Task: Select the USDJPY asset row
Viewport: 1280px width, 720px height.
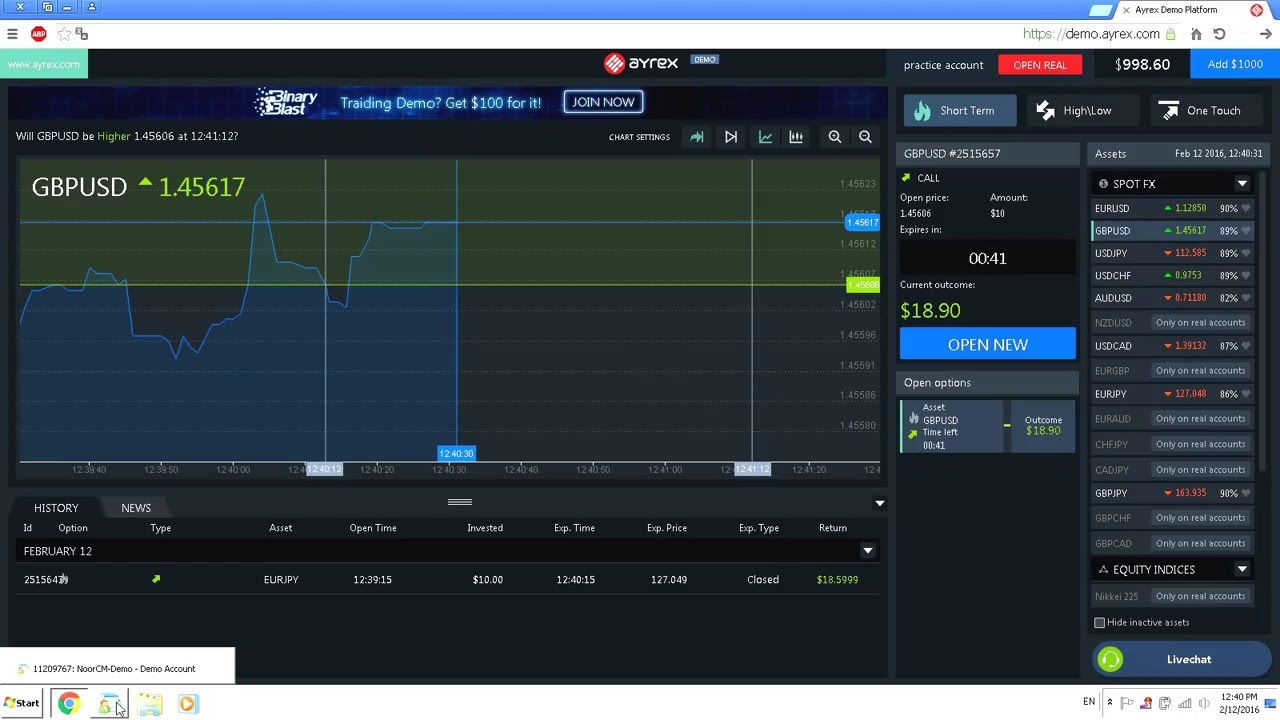Action: tap(1172, 254)
